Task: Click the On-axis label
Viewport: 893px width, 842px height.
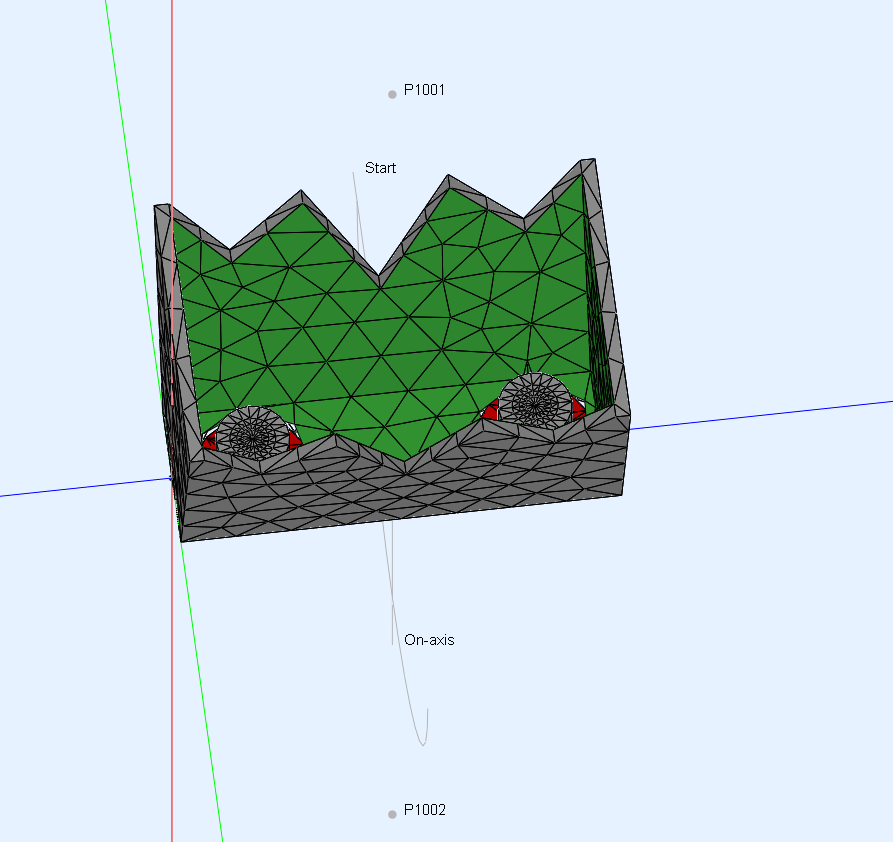Action: click(x=429, y=640)
